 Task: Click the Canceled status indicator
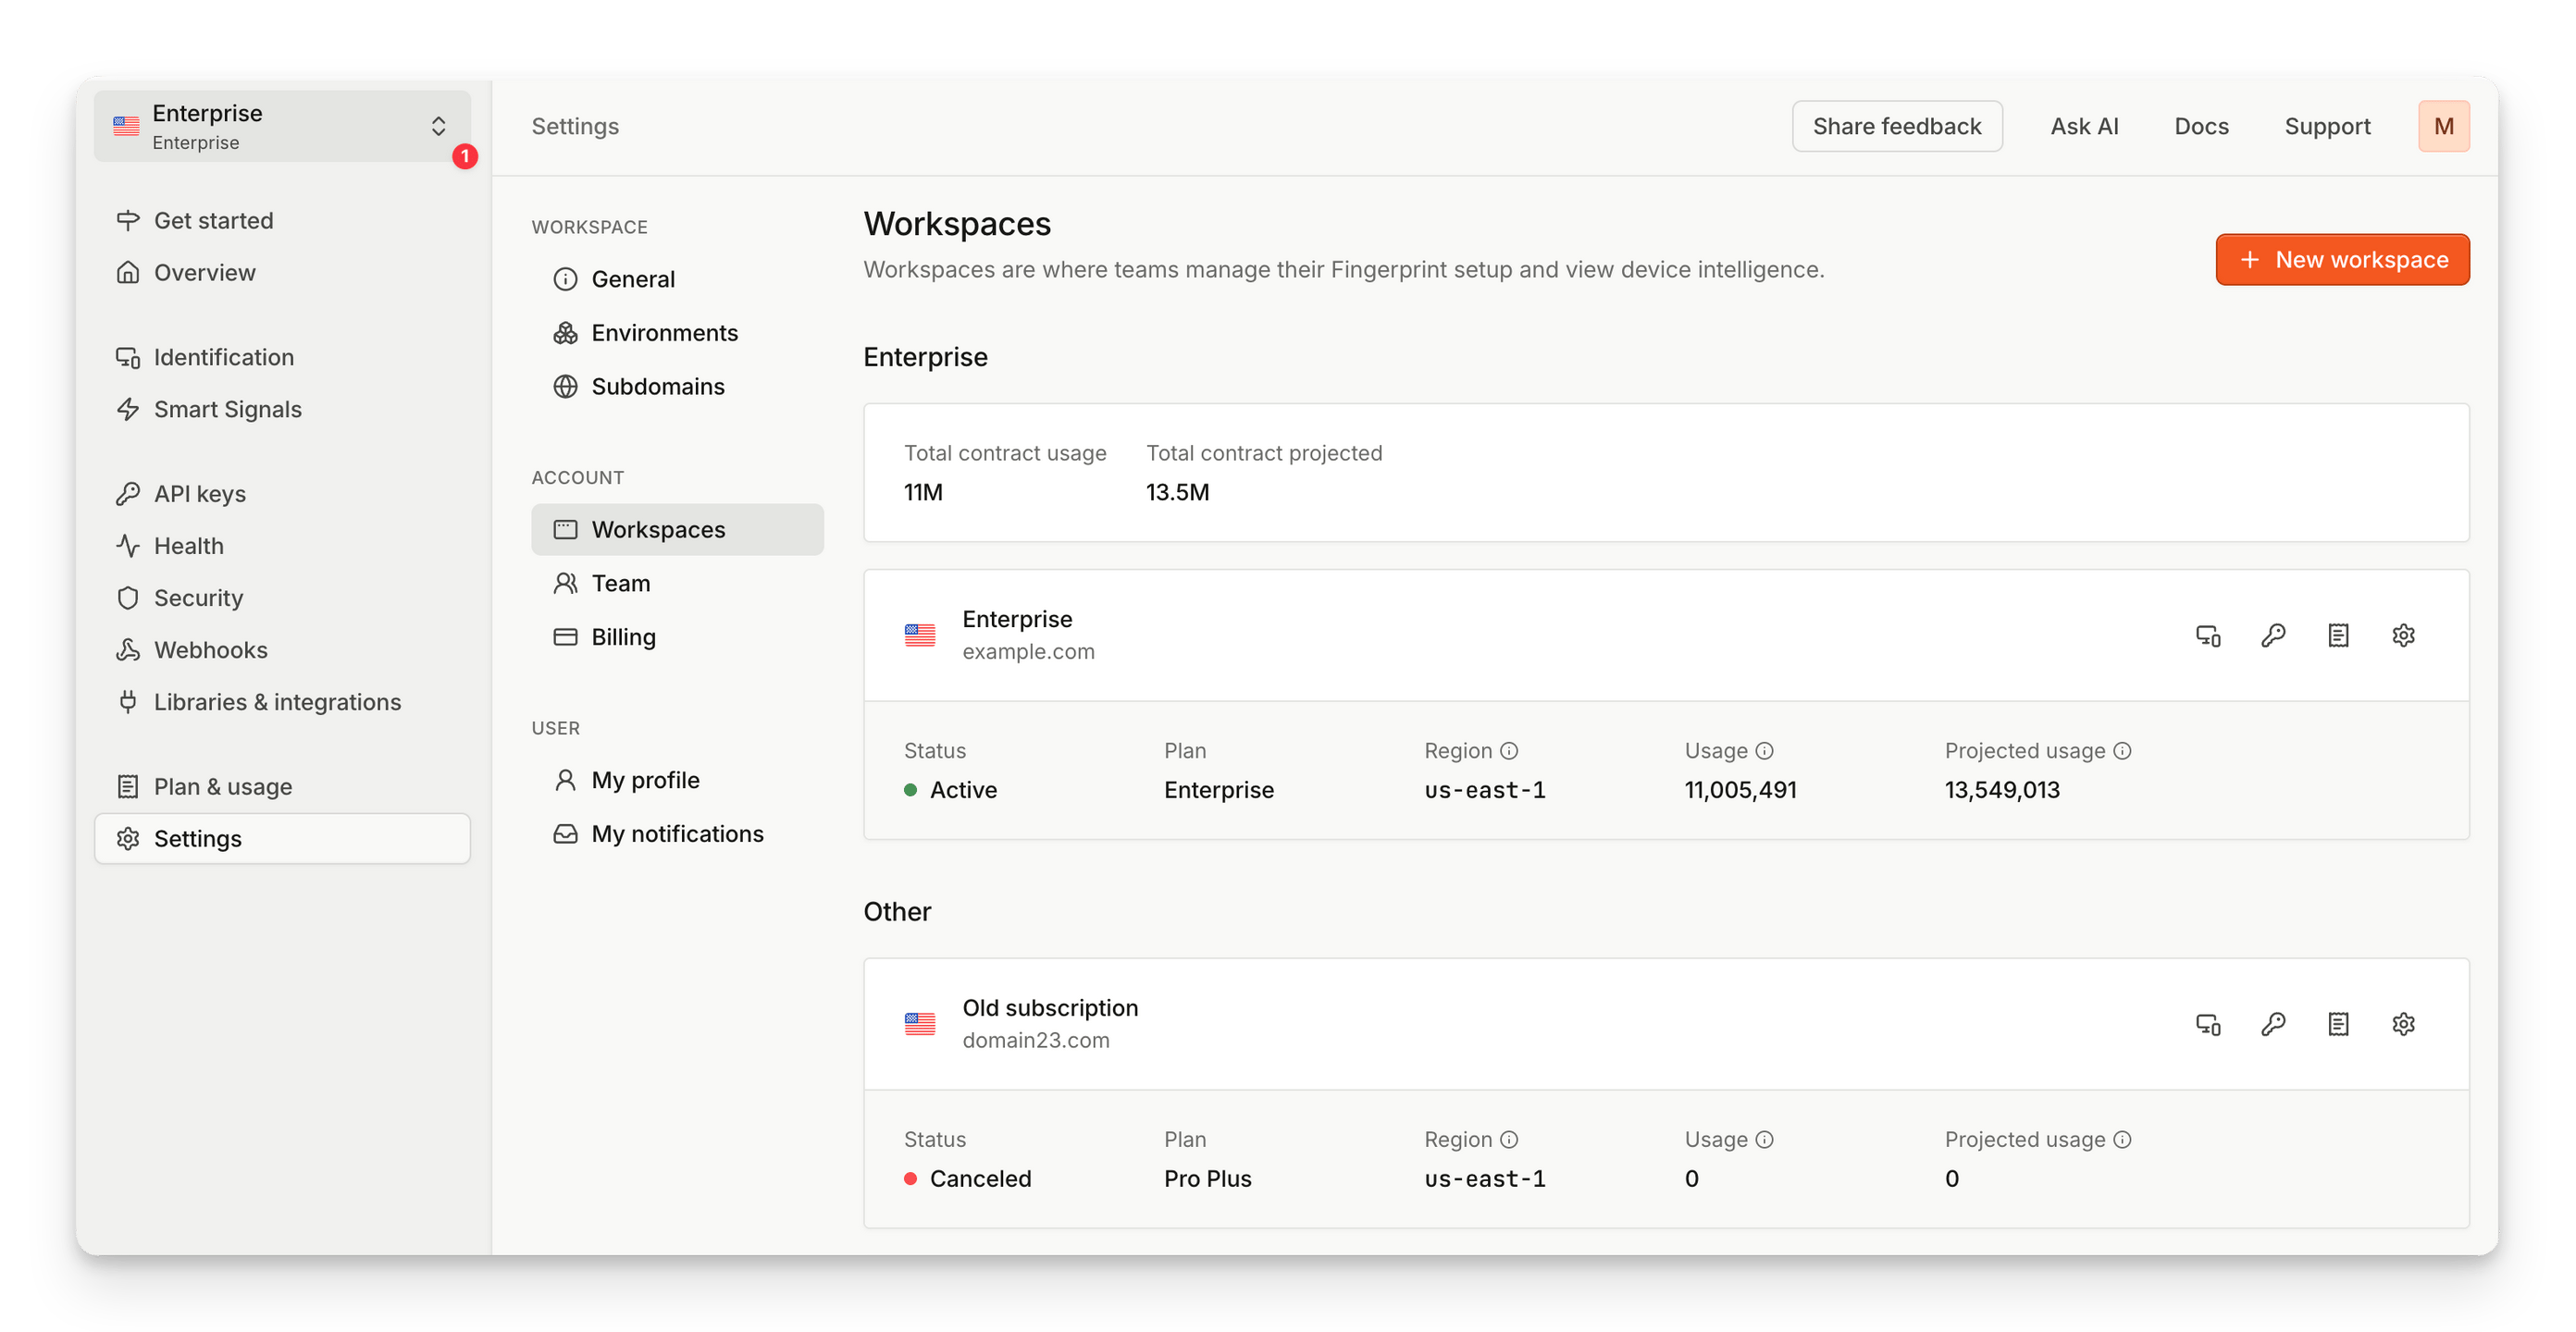(x=967, y=1179)
